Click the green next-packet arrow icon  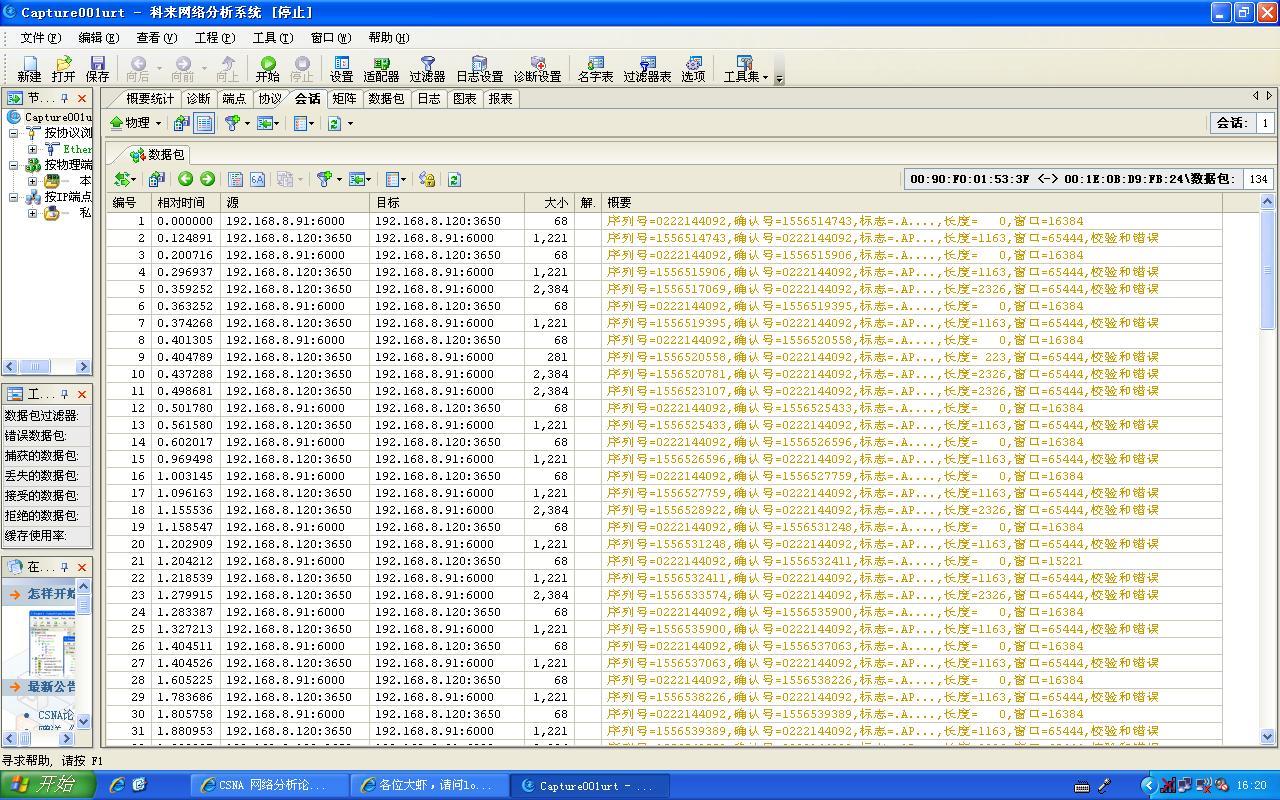(207, 179)
